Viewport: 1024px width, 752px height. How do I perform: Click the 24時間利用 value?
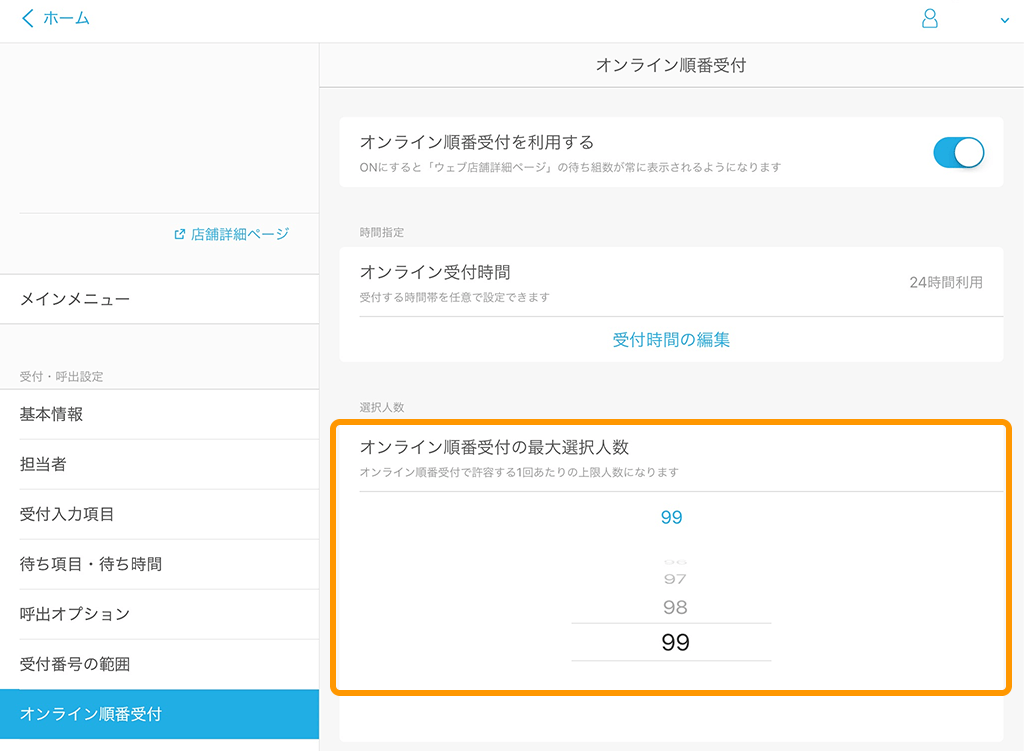point(946,283)
